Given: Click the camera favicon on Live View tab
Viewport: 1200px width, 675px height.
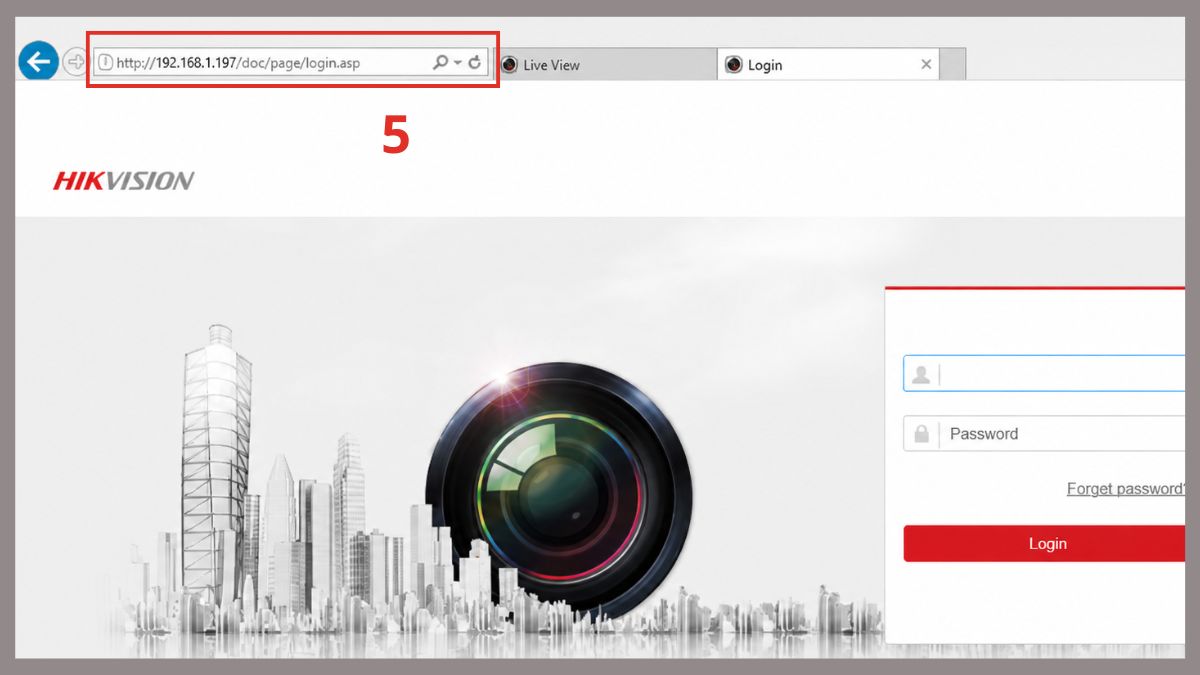Looking at the screenshot, I should click(x=510, y=64).
